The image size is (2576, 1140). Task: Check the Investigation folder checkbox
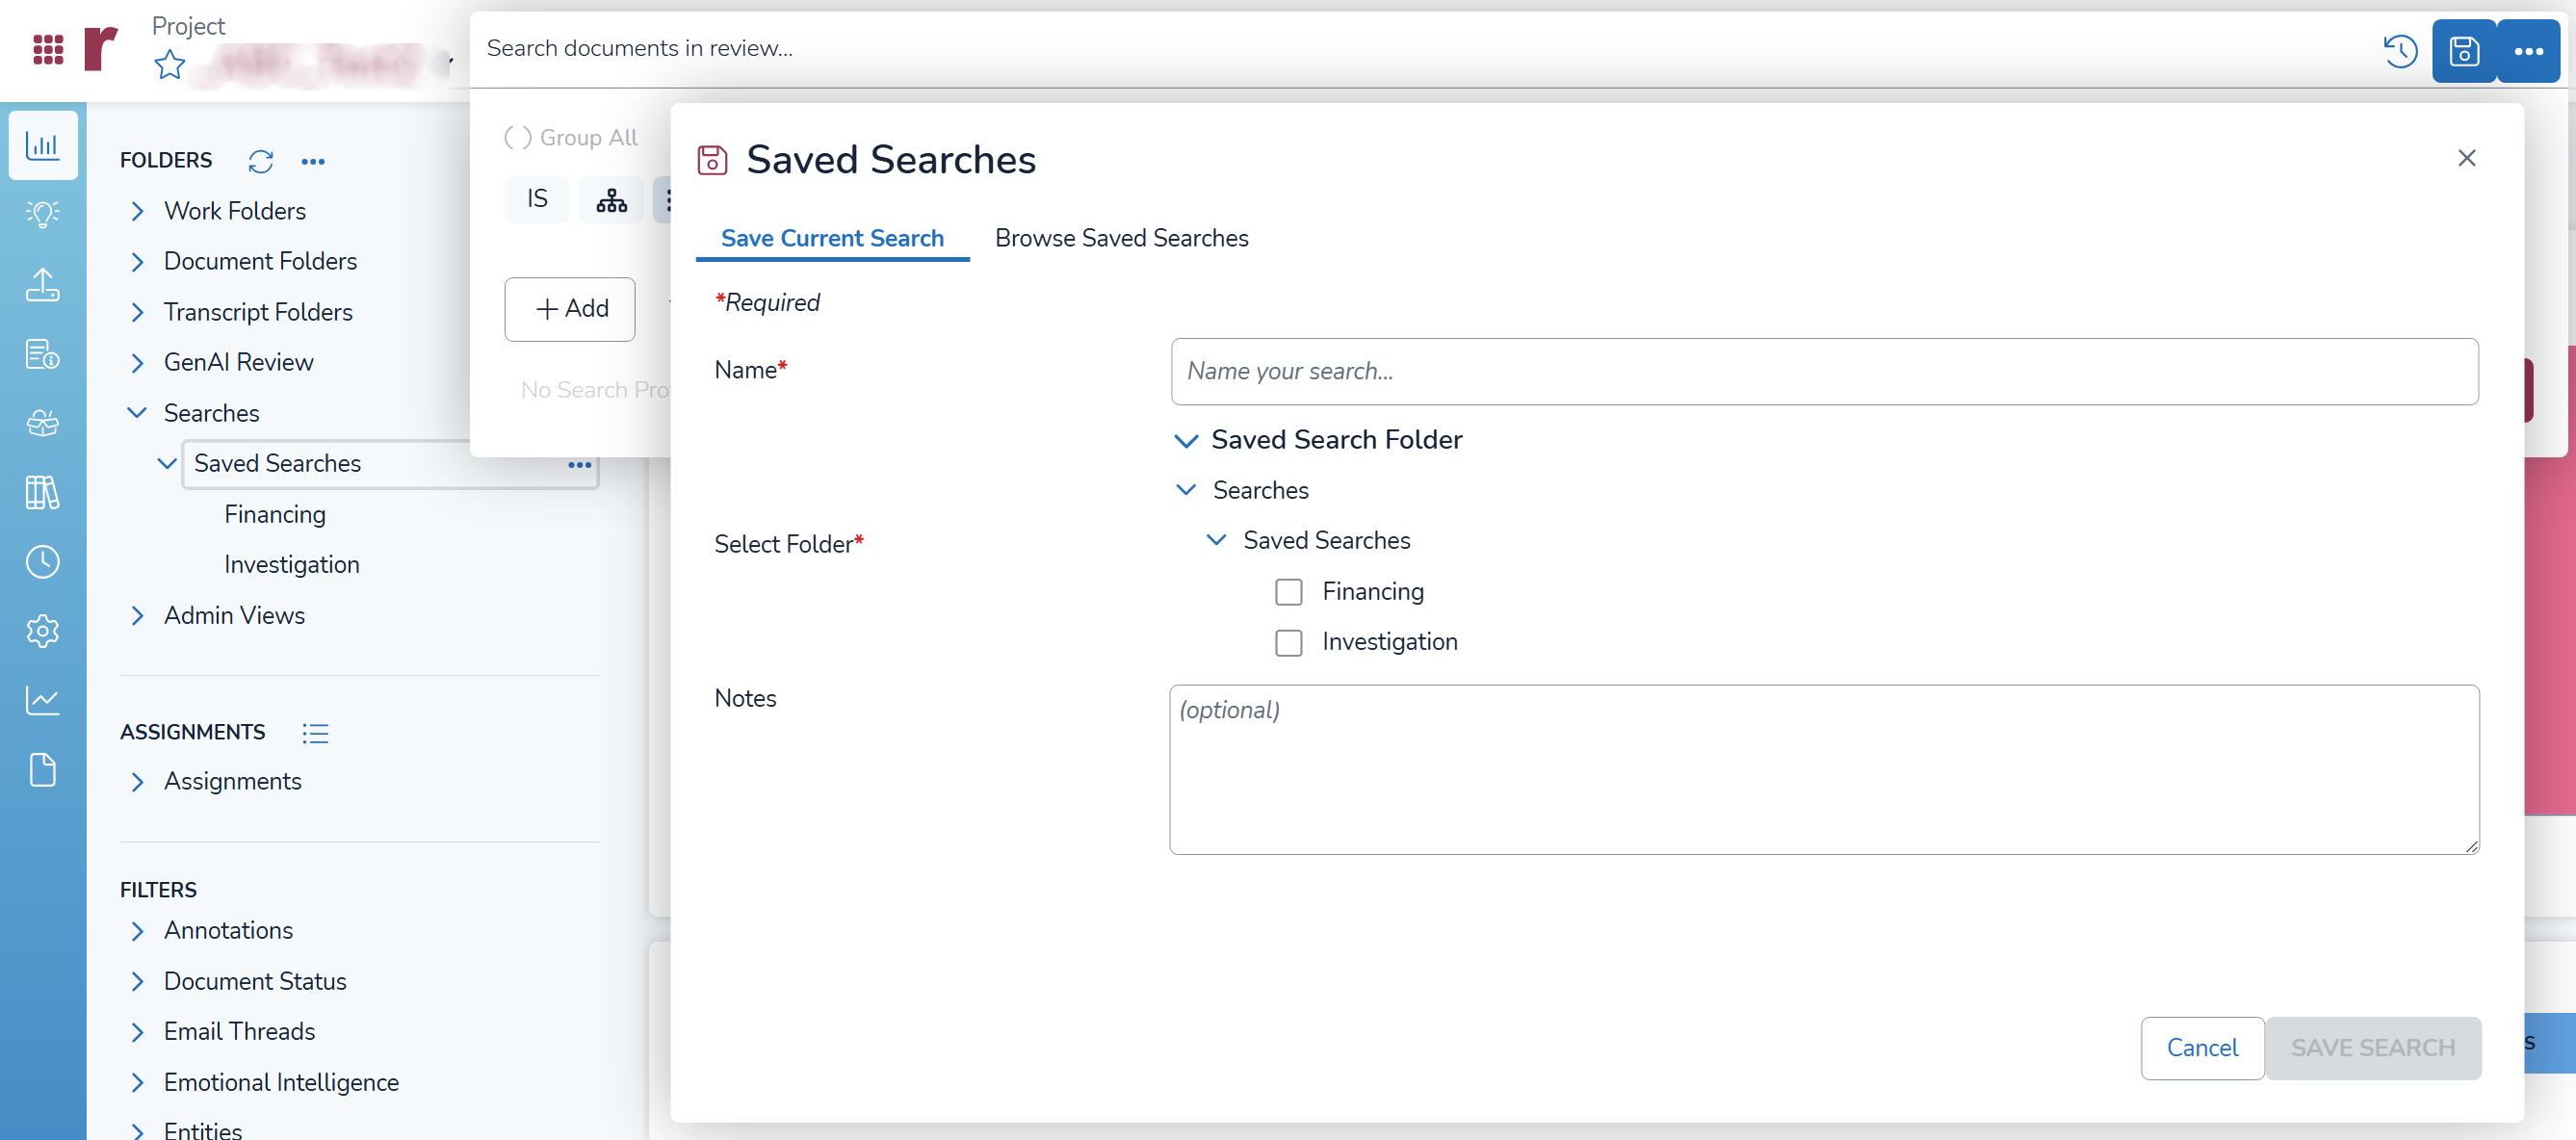[x=1288, y=642]
